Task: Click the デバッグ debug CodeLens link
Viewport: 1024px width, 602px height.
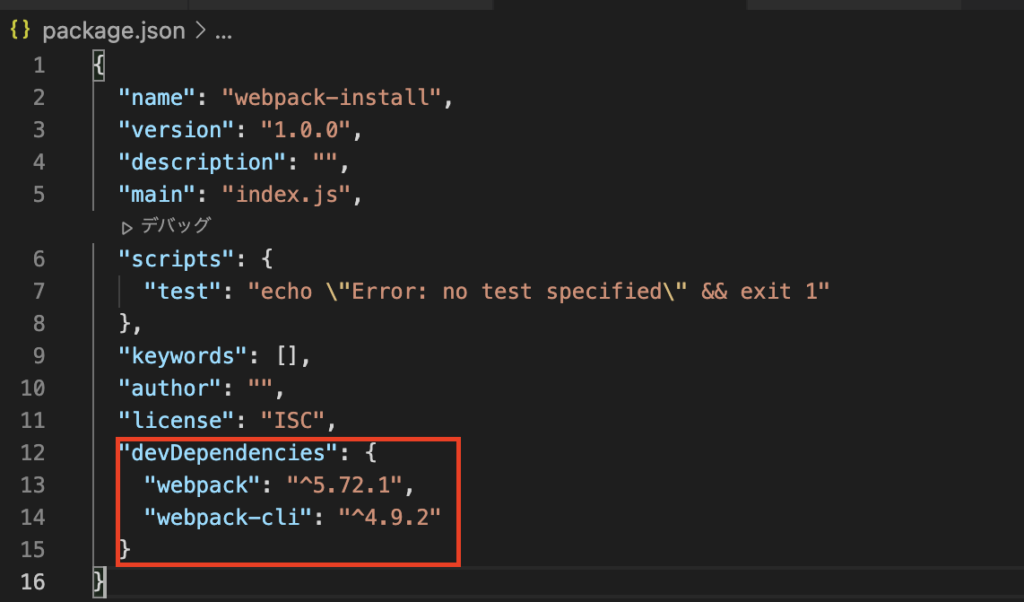Action: tap(176, 226)
